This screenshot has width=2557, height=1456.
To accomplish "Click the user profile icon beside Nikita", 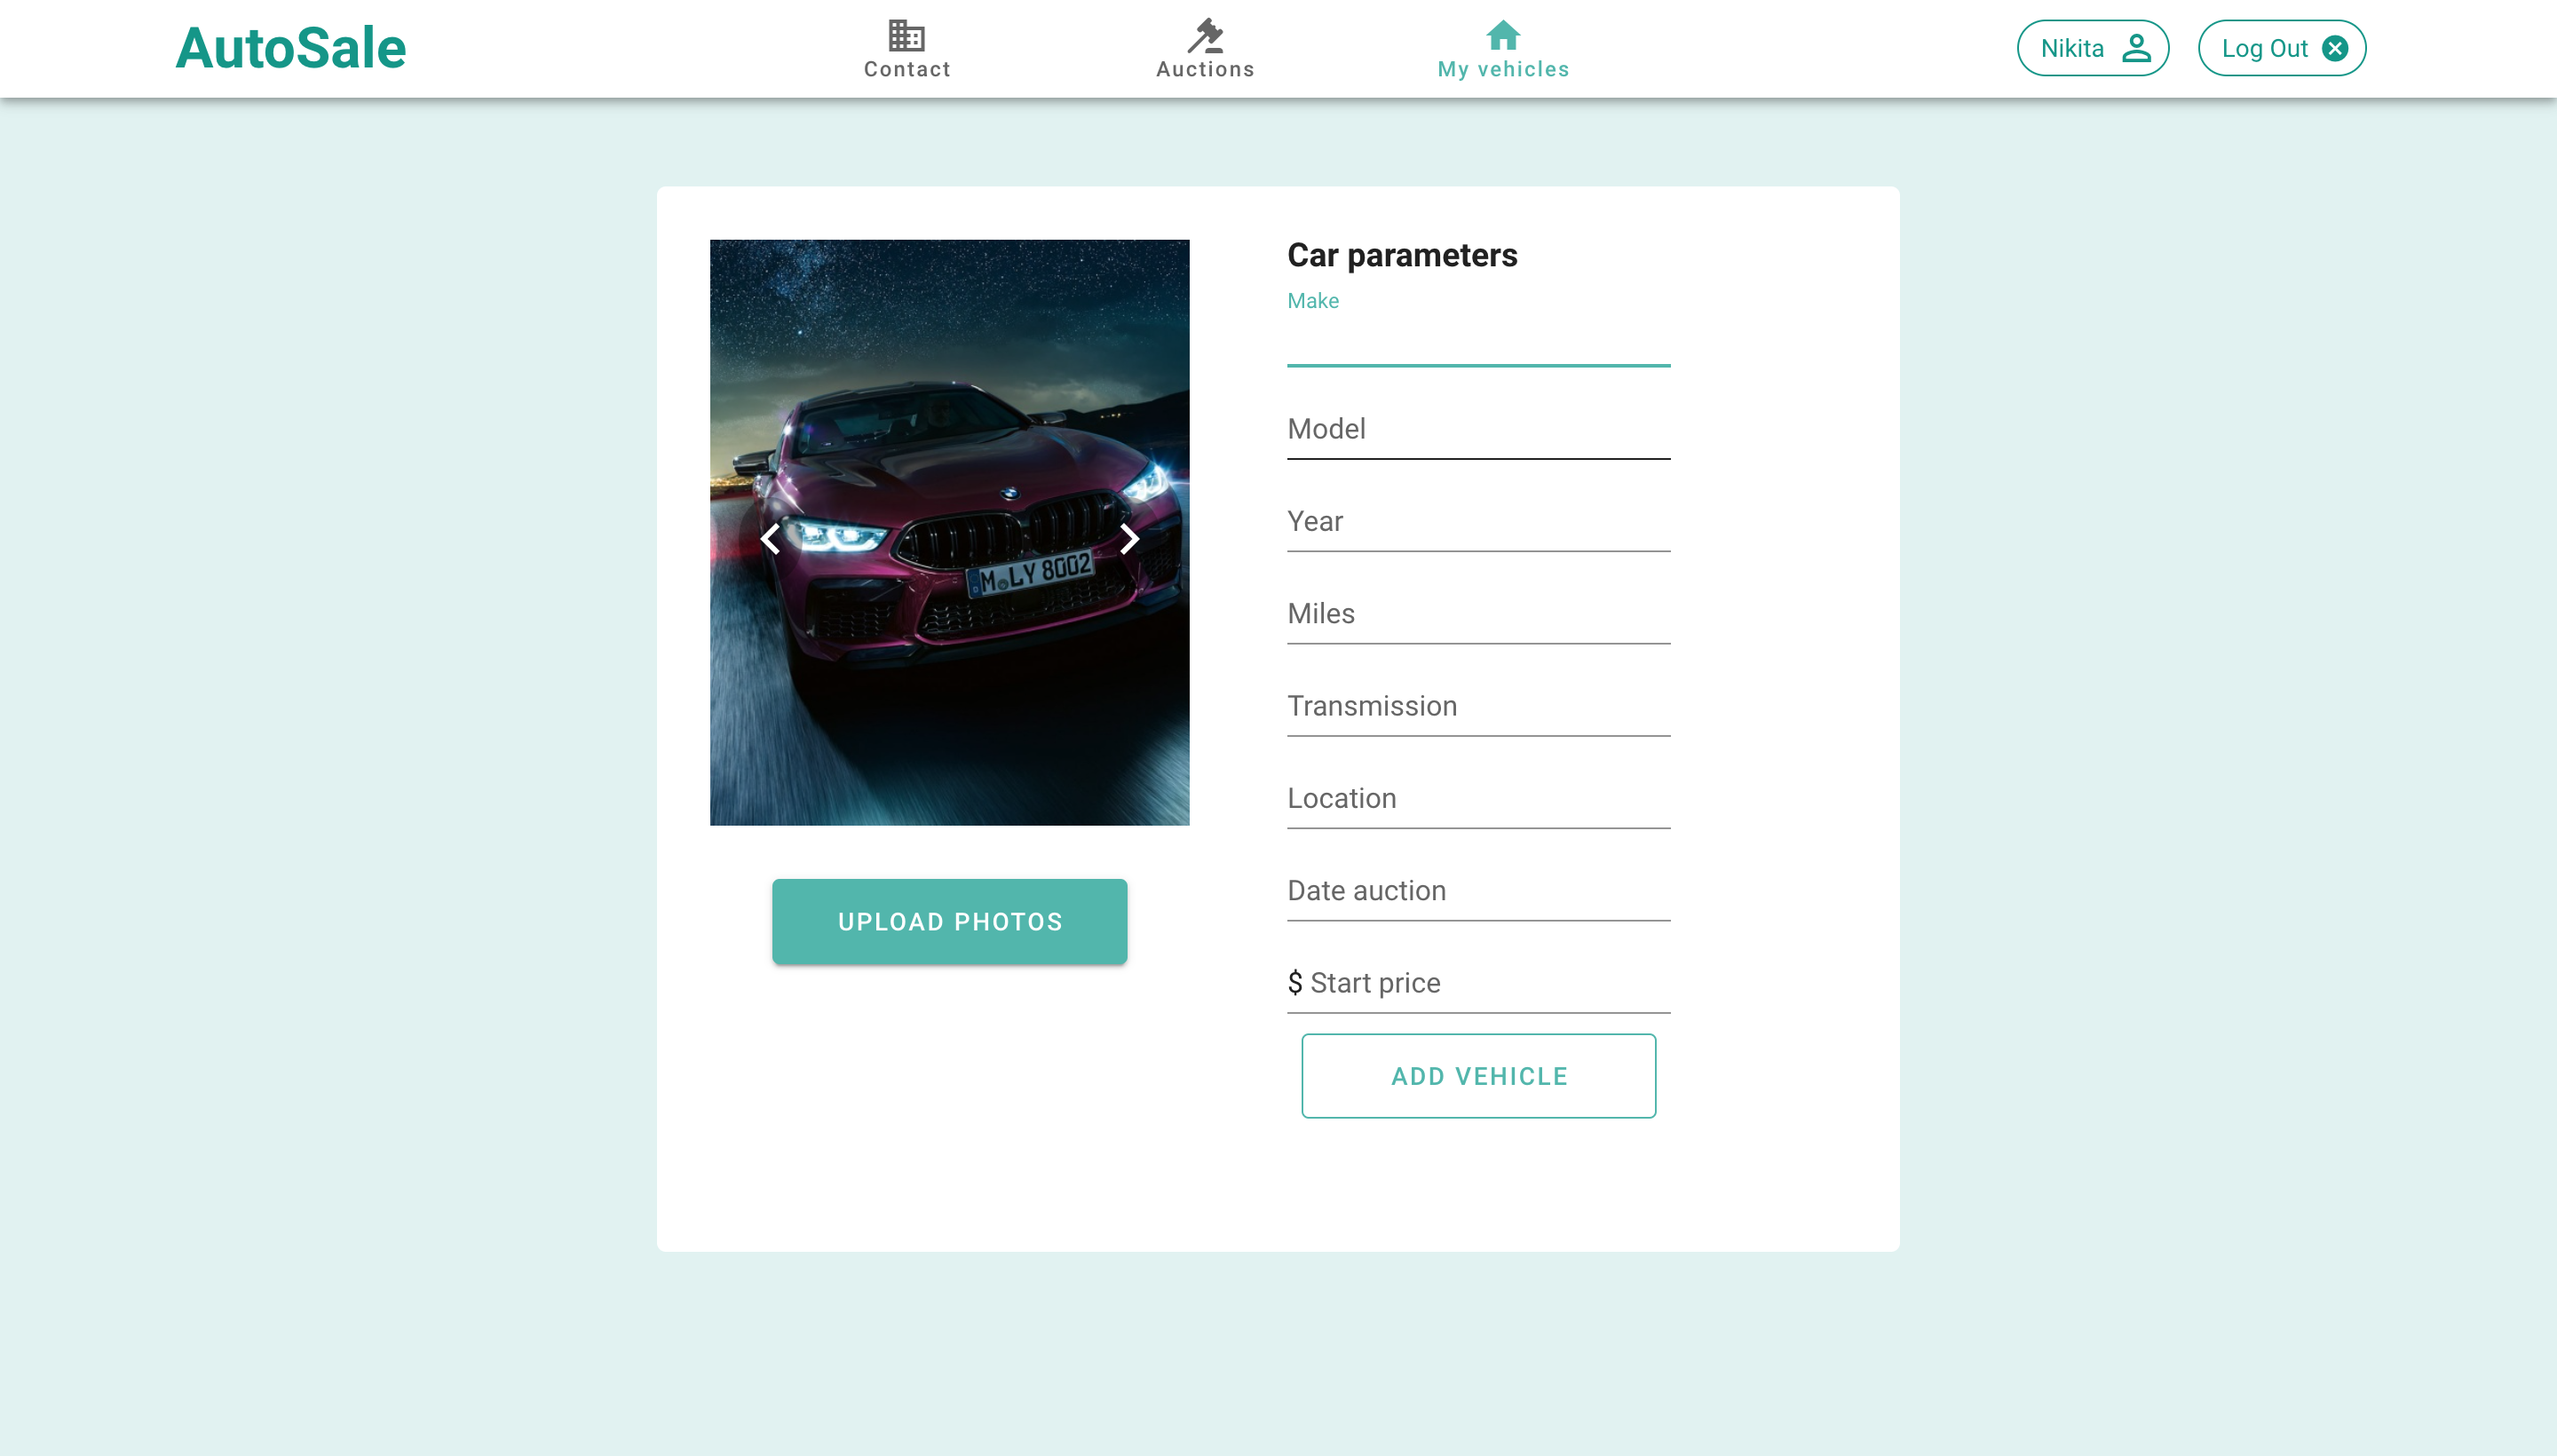I will pos(2136,48).
